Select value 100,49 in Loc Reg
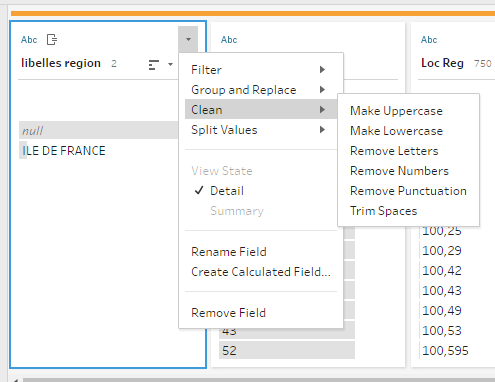The image size is (495, 382). 442,310
